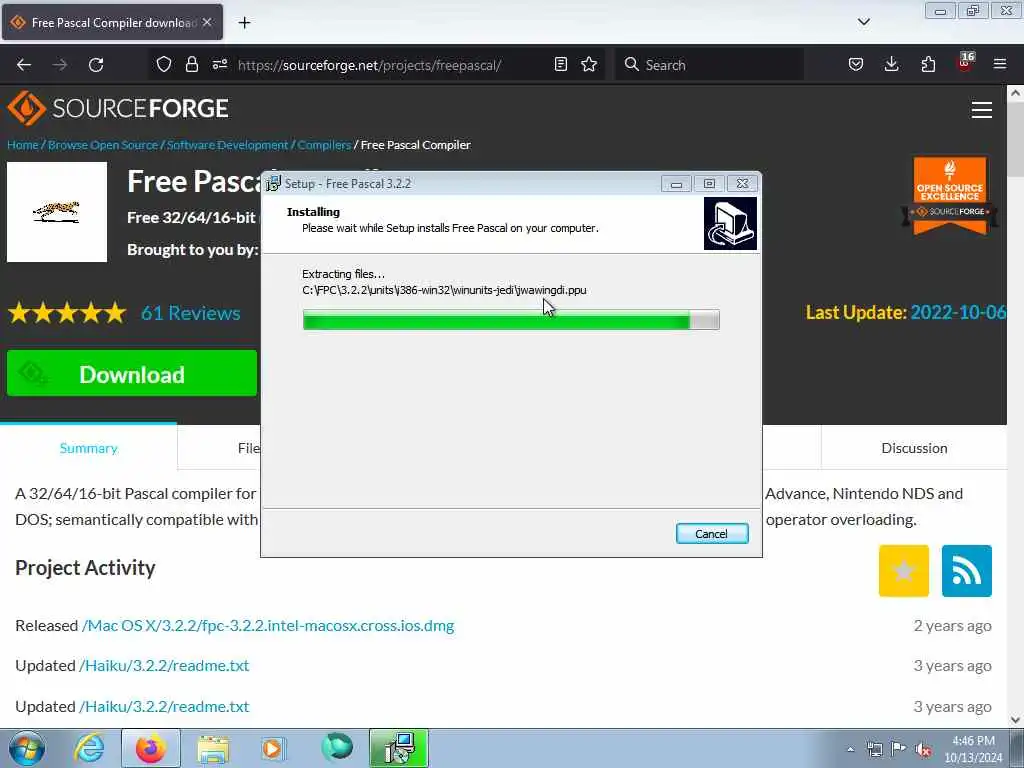Click the Firefox Search box

tap(709, 65)
